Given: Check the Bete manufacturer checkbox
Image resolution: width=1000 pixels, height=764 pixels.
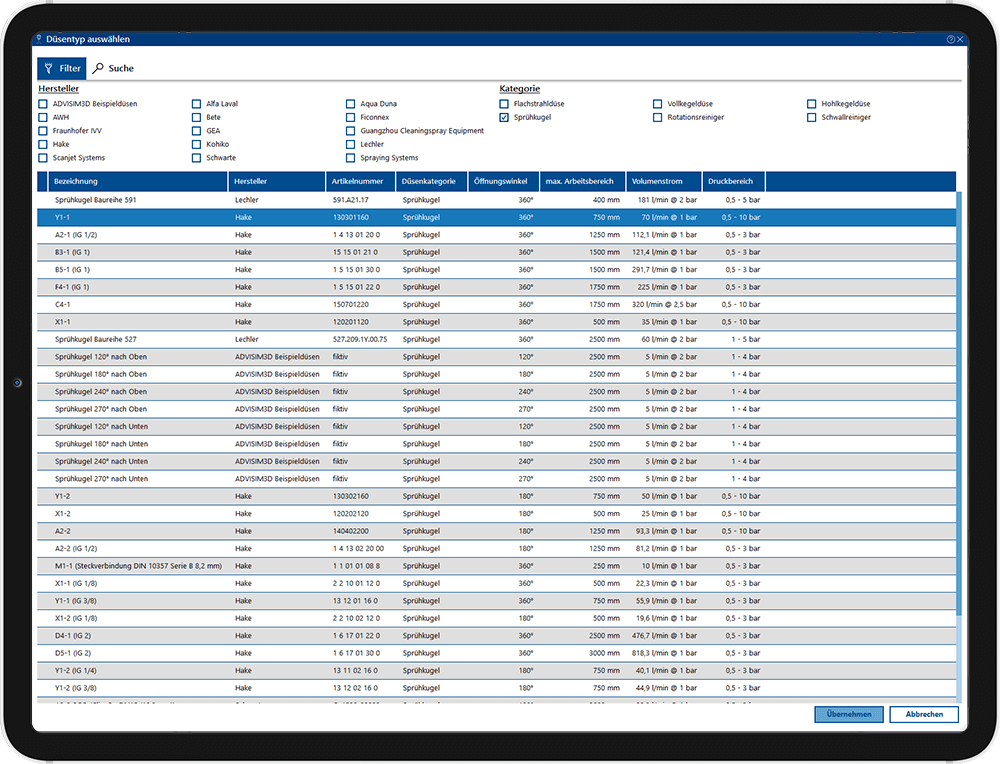Looking at the screenshot, I should click(196, 117).
